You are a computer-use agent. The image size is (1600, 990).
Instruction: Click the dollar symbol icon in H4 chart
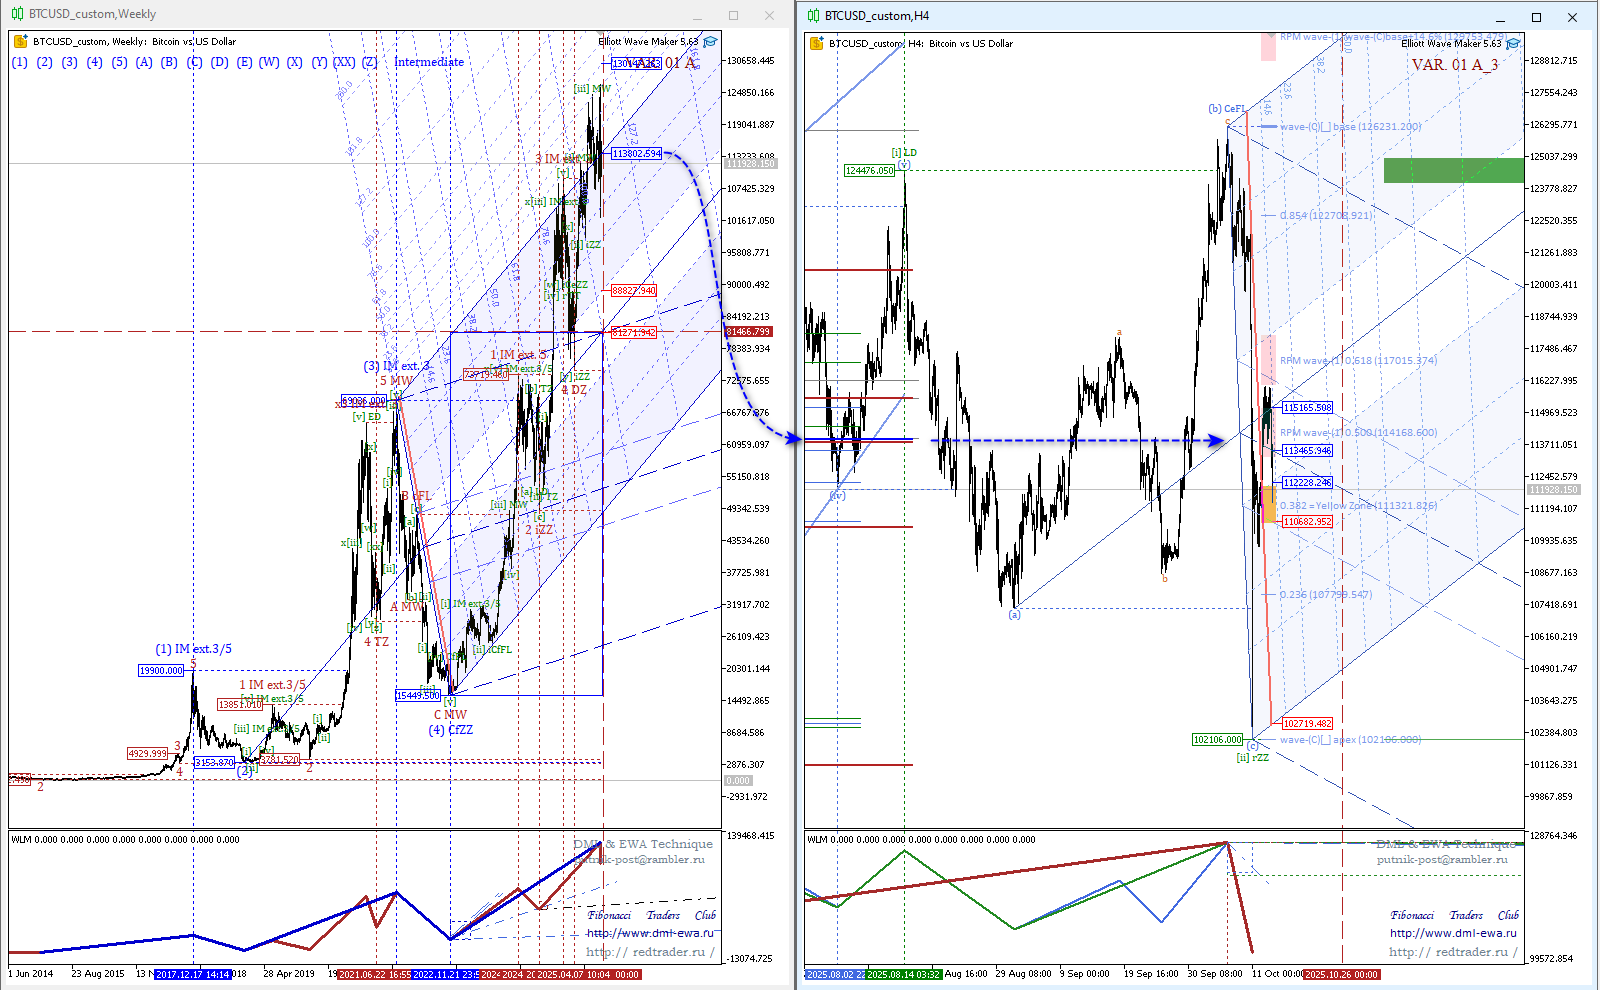816,44
